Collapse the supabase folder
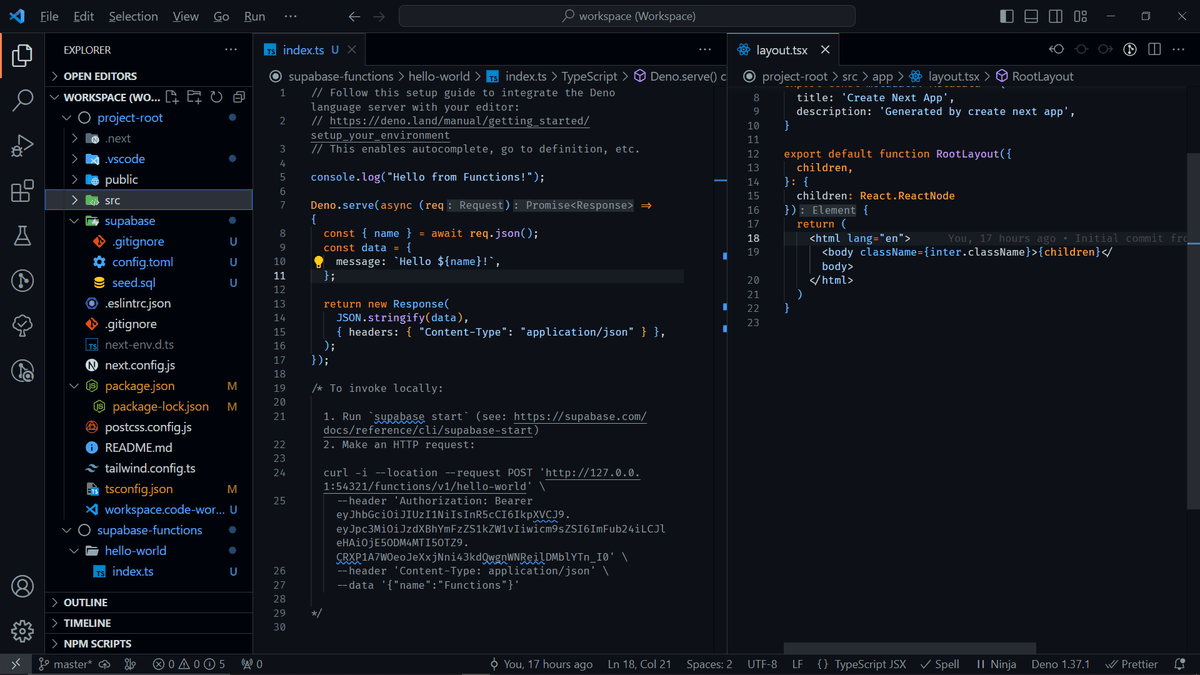The image size is (1200, 675). point(149,221)
